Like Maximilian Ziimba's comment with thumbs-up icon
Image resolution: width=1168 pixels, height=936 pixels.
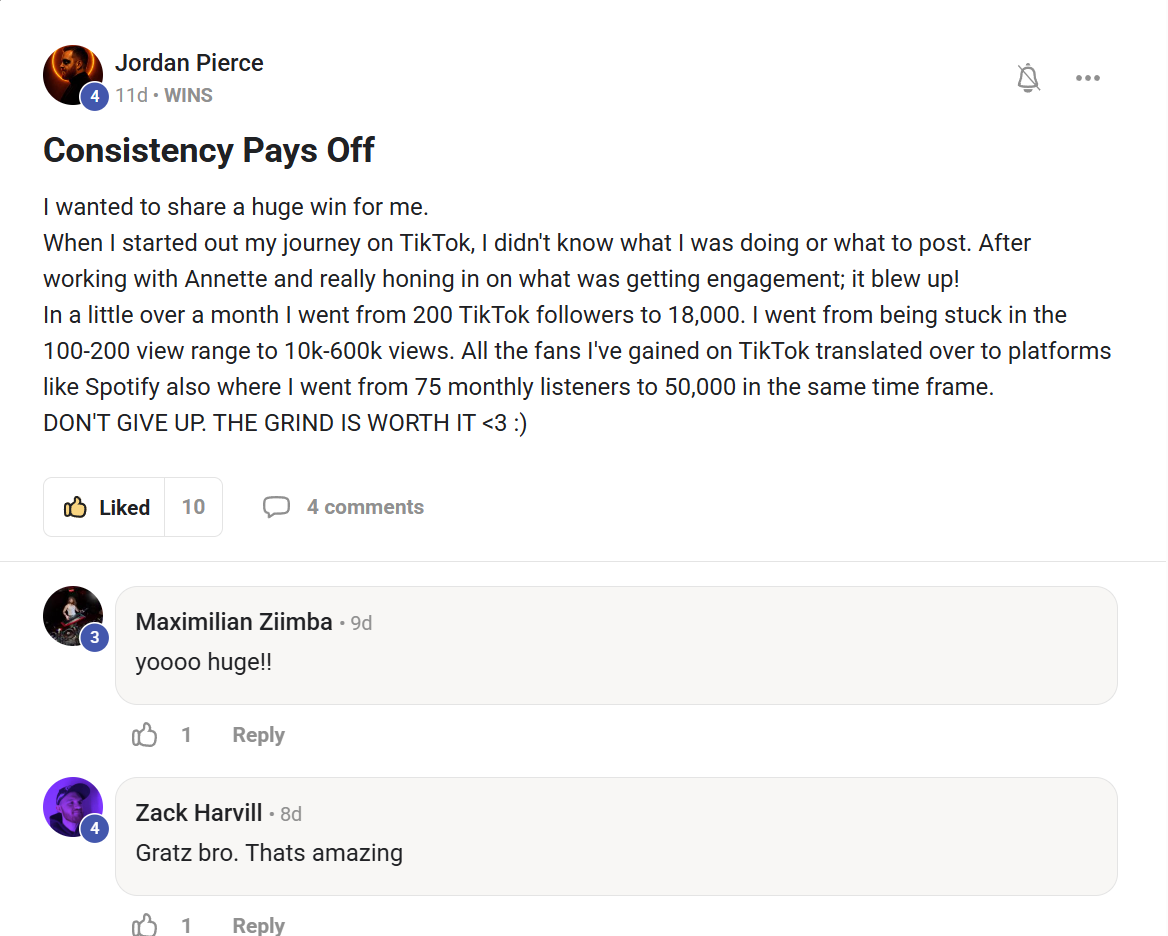point(145,735)
